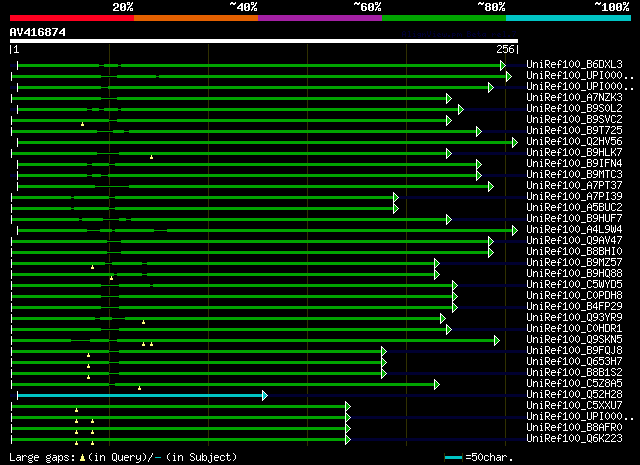Click arrowhead ending the Q9SKN5 alignment
Image resolution: width=640 pixels, height=465 pixels.
[x=497, y=341]
